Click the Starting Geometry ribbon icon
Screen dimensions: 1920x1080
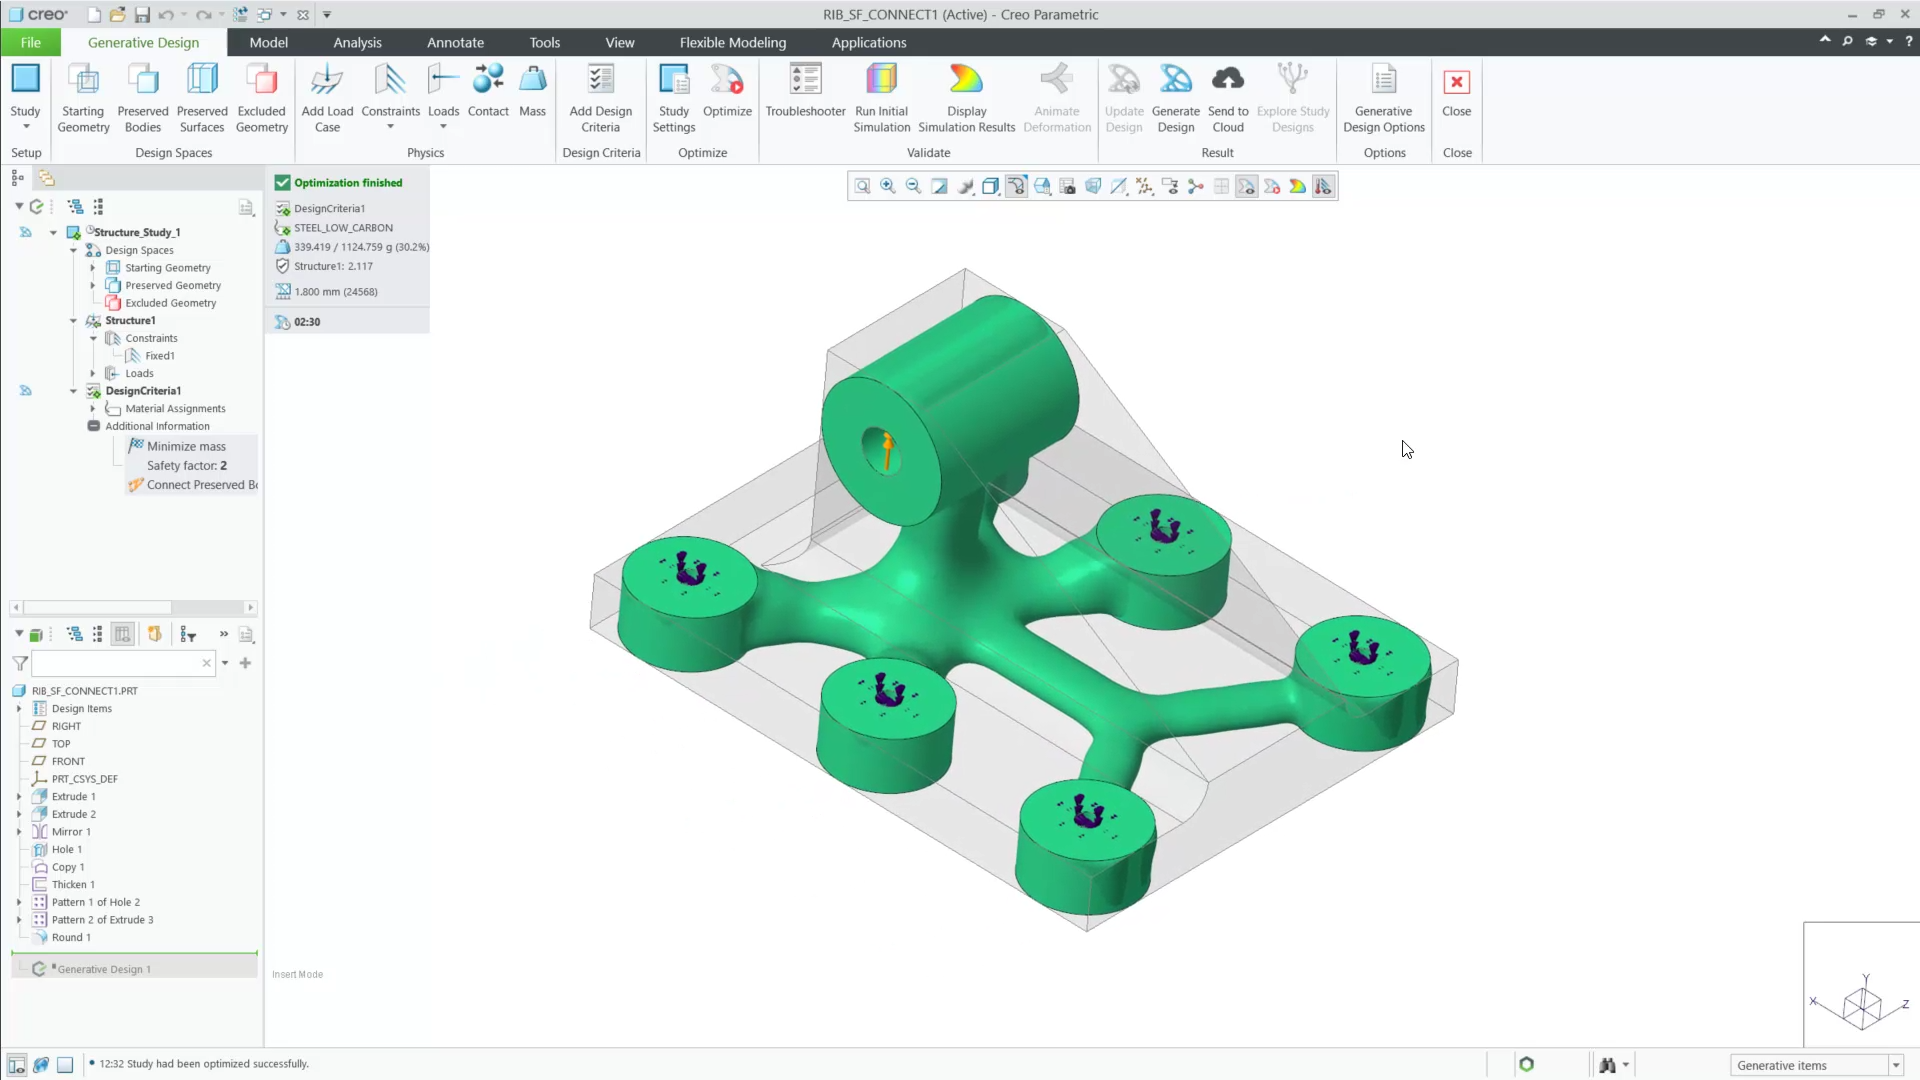(84, 98)
